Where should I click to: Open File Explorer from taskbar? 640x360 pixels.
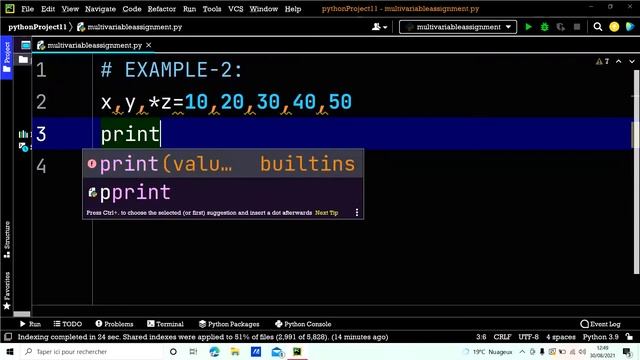coord(235,351)
